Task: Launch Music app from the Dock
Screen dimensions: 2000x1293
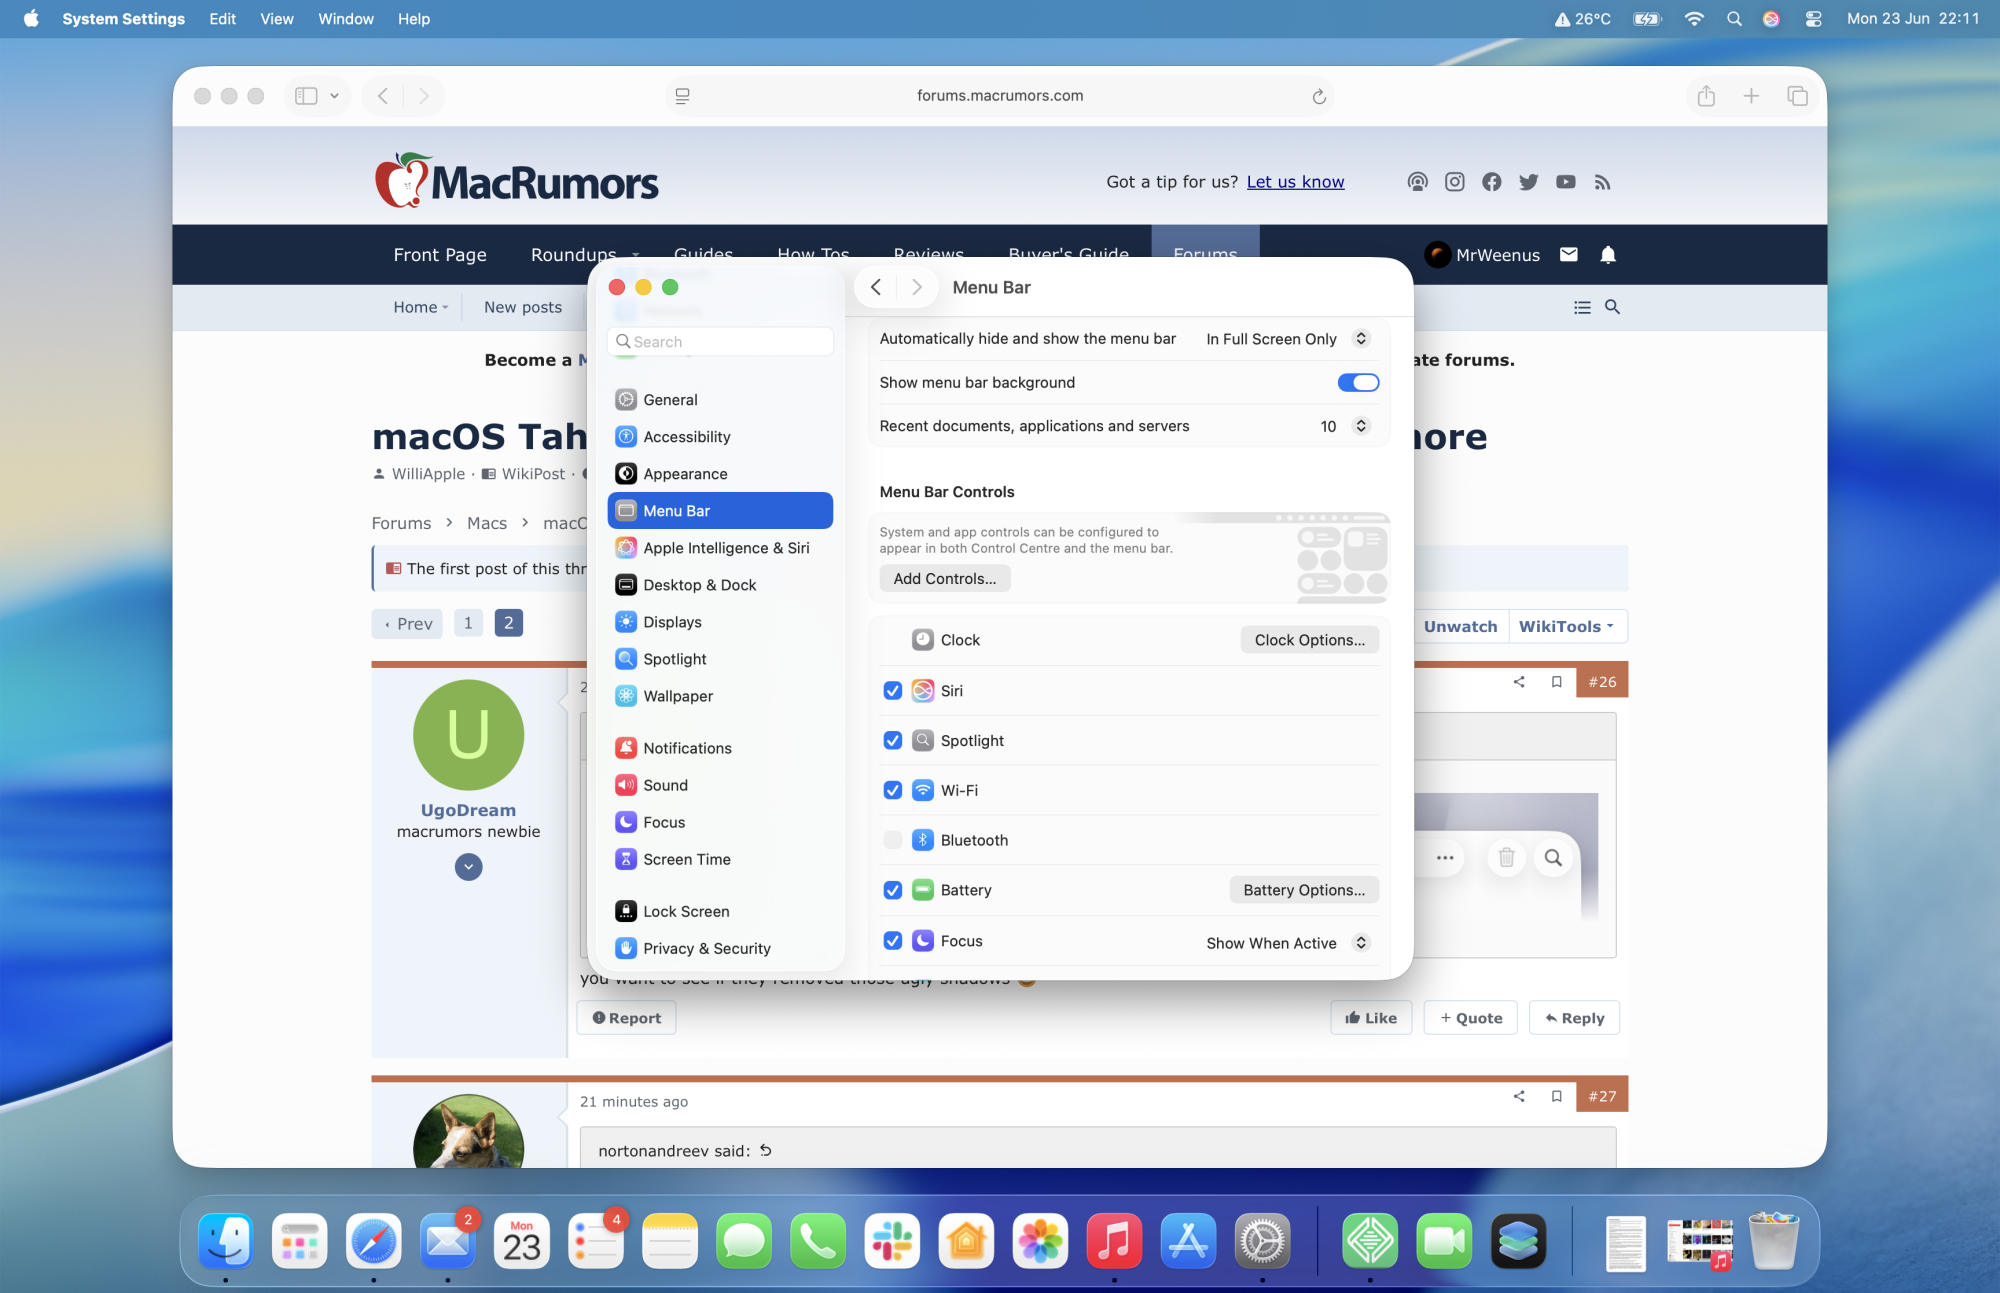Action: 1114,1242
